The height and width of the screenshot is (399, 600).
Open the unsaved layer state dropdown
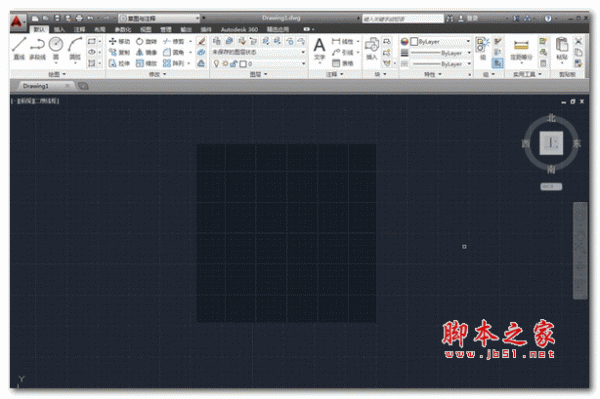pos(259,52)
